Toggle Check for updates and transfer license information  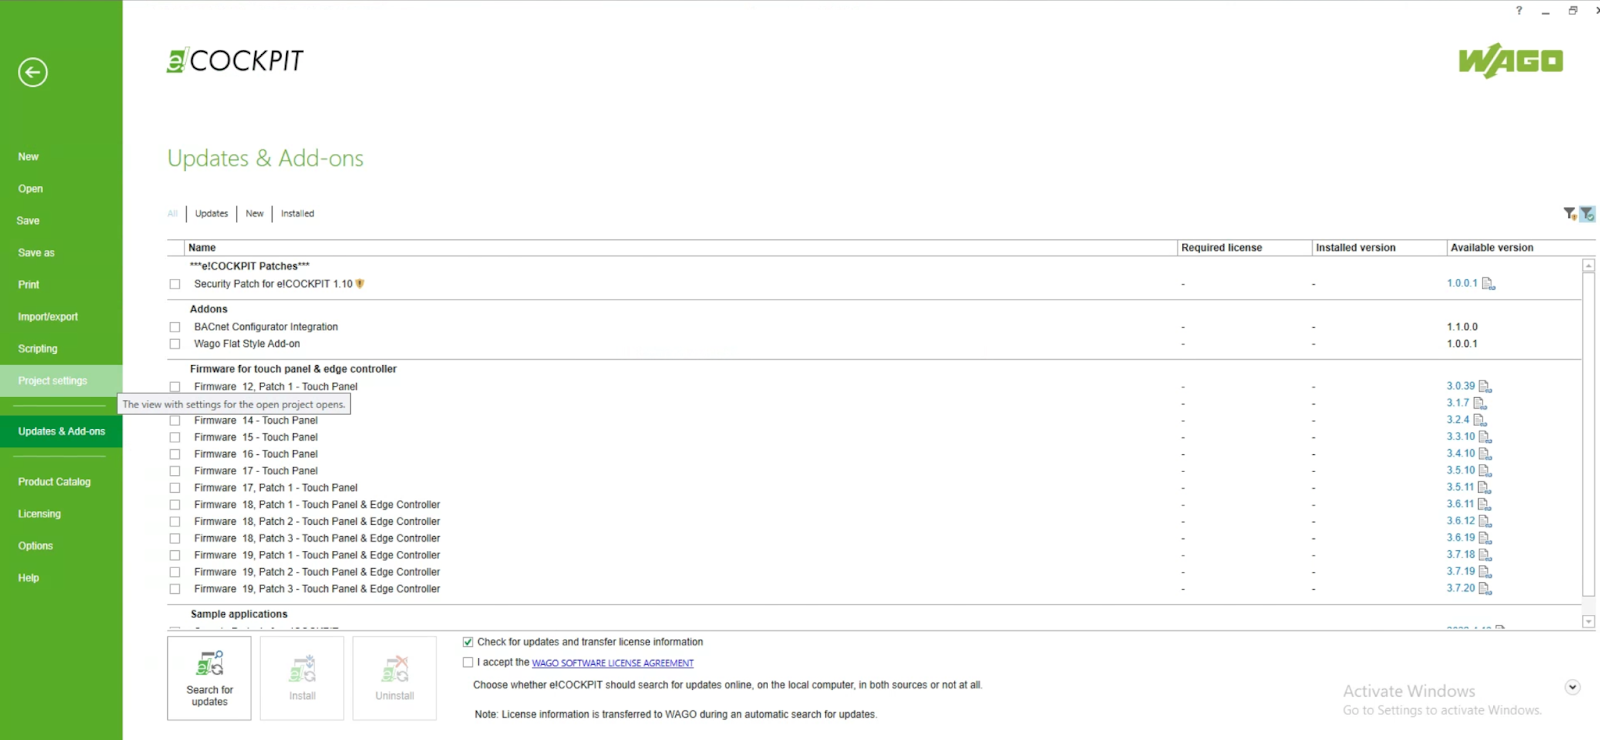pos(468,642)
